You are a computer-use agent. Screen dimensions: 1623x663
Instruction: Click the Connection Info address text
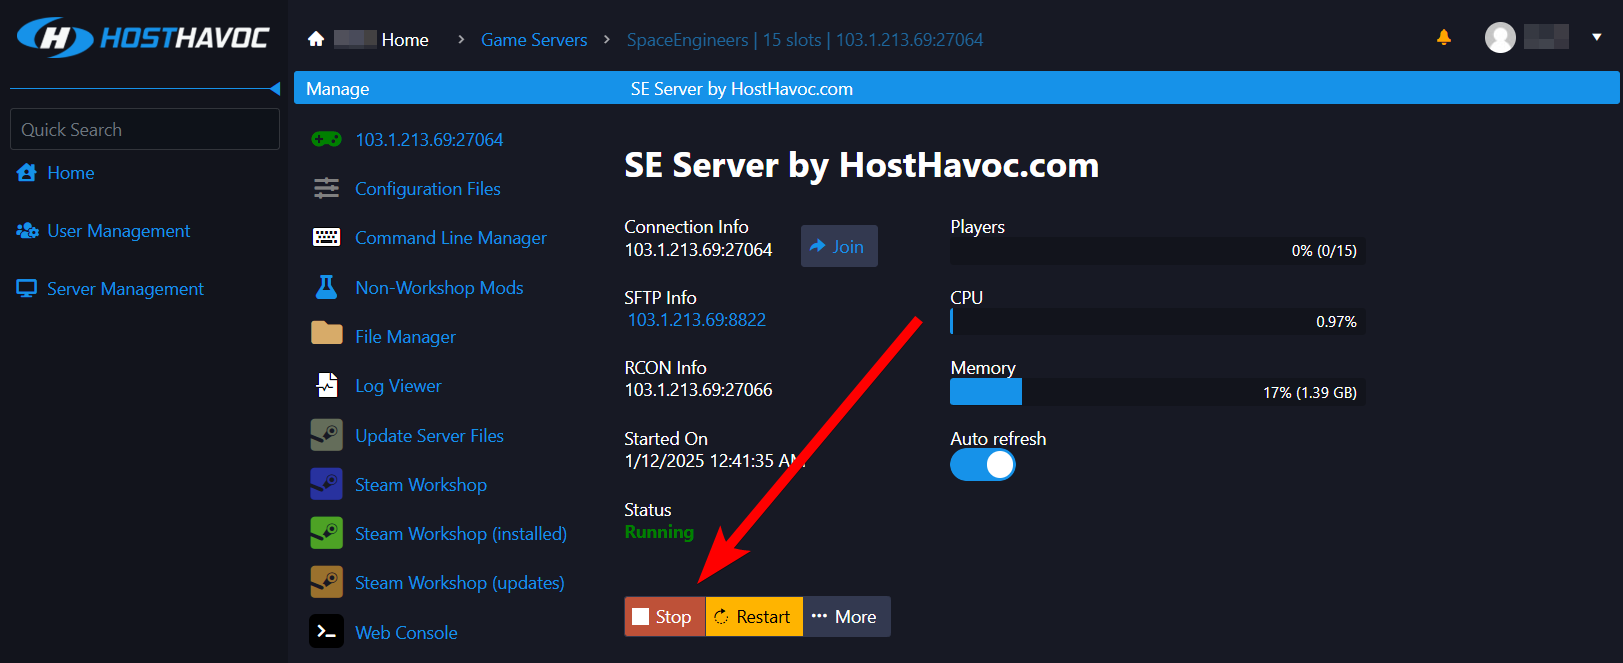point(698,250)
